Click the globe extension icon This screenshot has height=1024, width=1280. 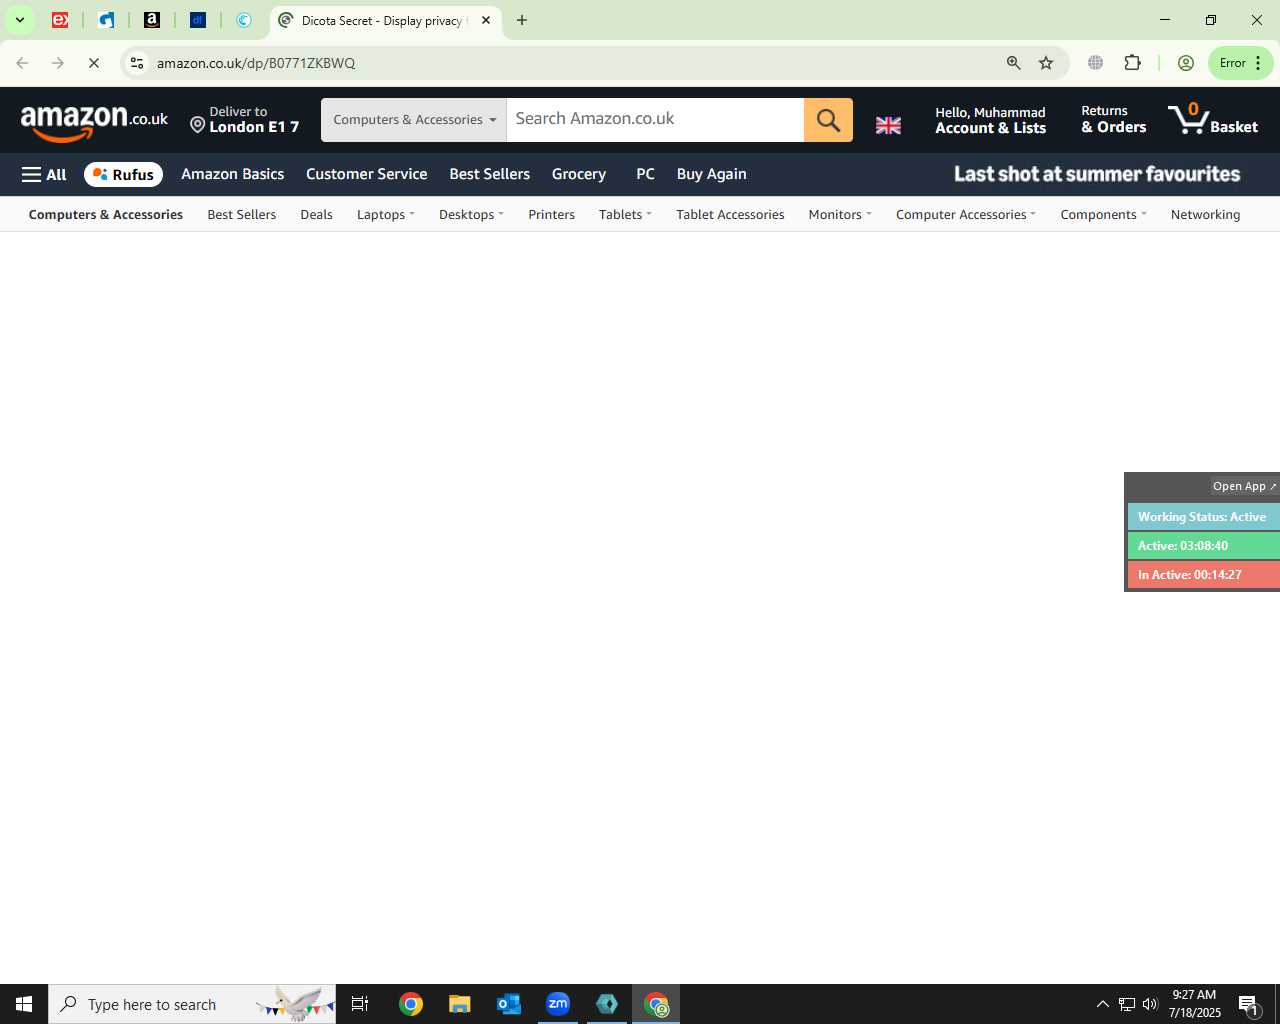click(1096, 63)
